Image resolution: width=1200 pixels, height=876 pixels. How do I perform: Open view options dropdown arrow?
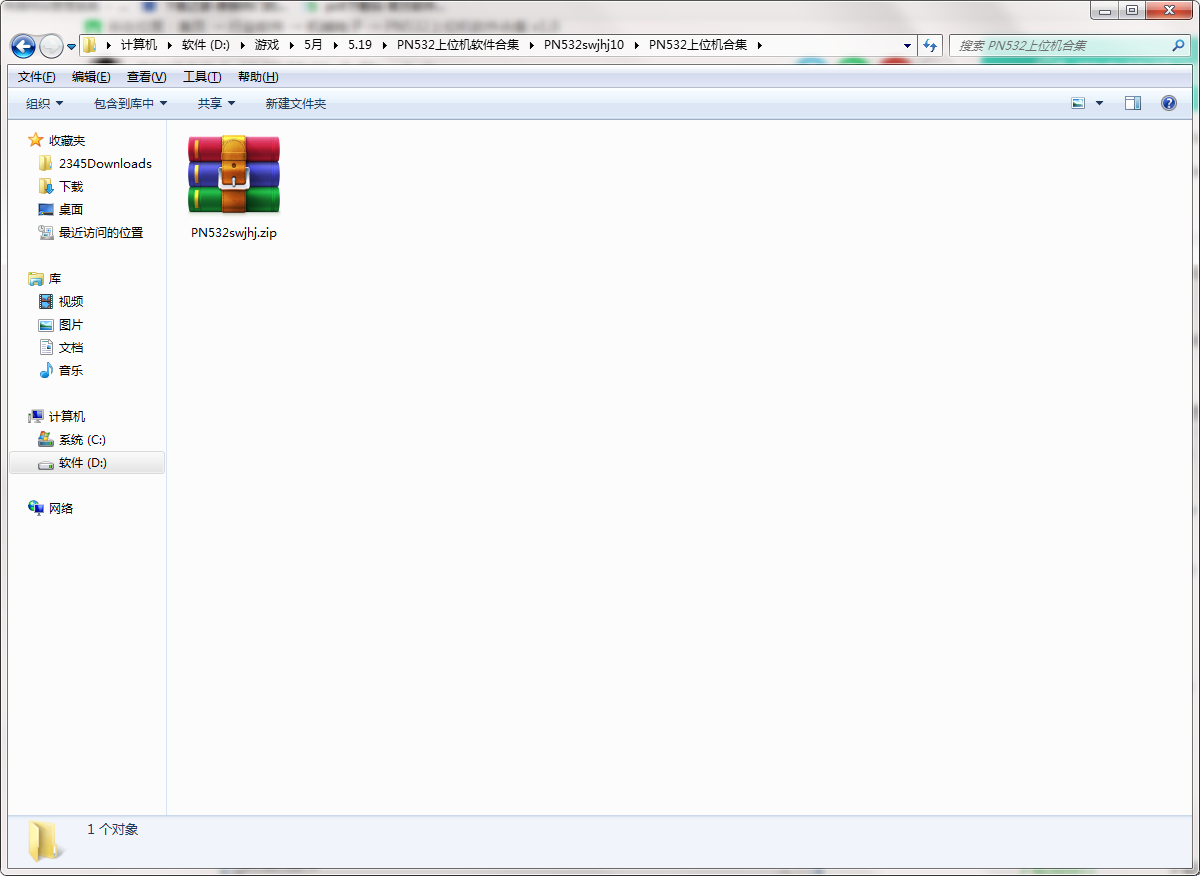[x=1099, y=103]
